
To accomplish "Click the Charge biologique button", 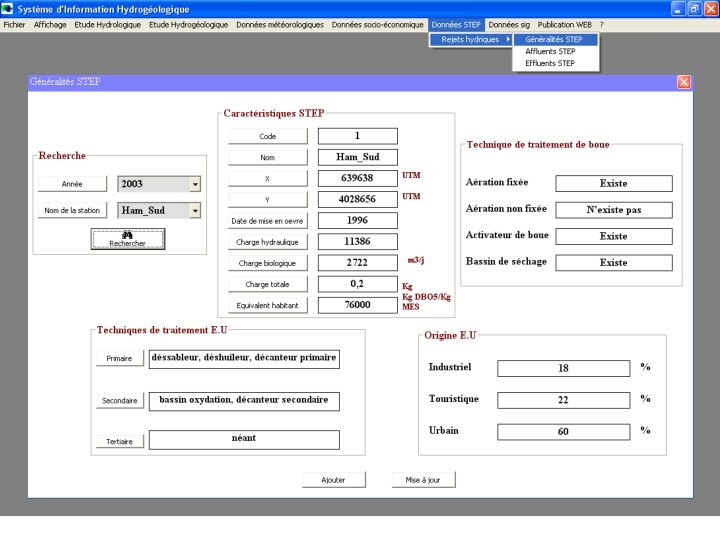I will click(x=268, y=263).
